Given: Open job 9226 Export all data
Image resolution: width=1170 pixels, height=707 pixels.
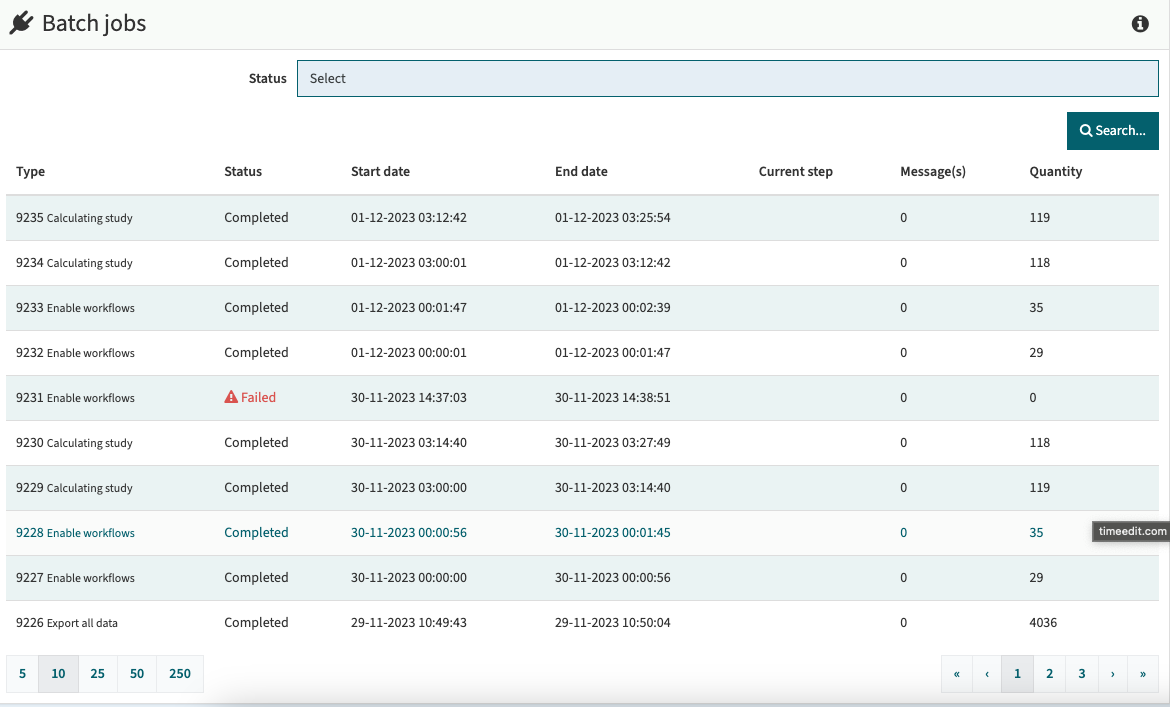Looking at the screenshot, I should [x=582, y=623].
